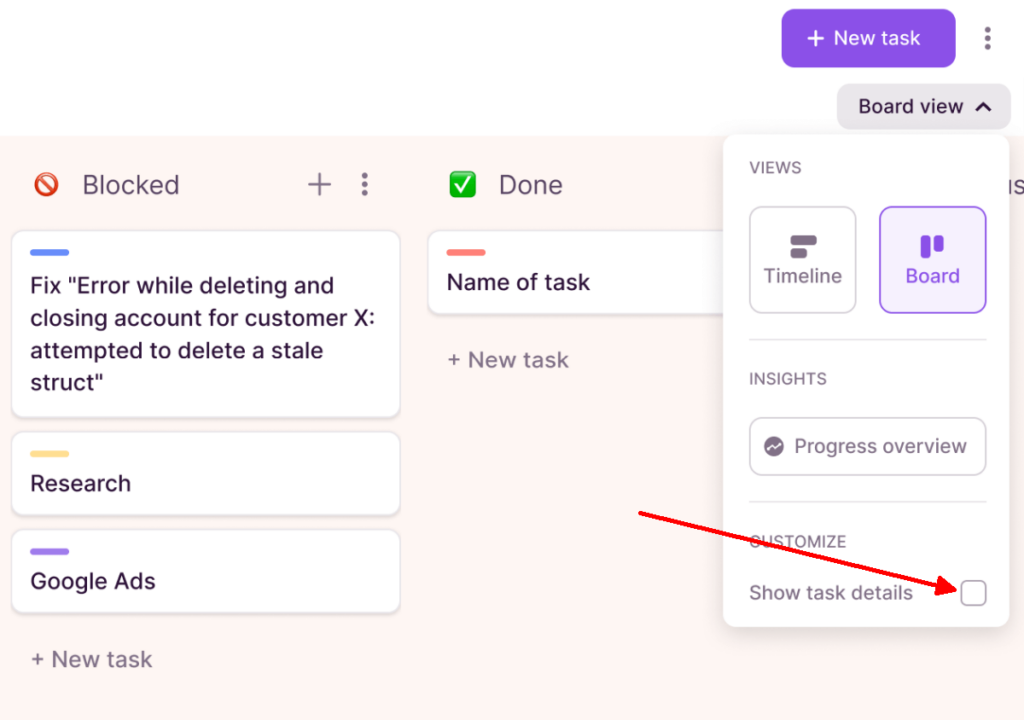Add a new task under the Done column
This screenshot has height=720, width=1024.
tap(507, 359)
